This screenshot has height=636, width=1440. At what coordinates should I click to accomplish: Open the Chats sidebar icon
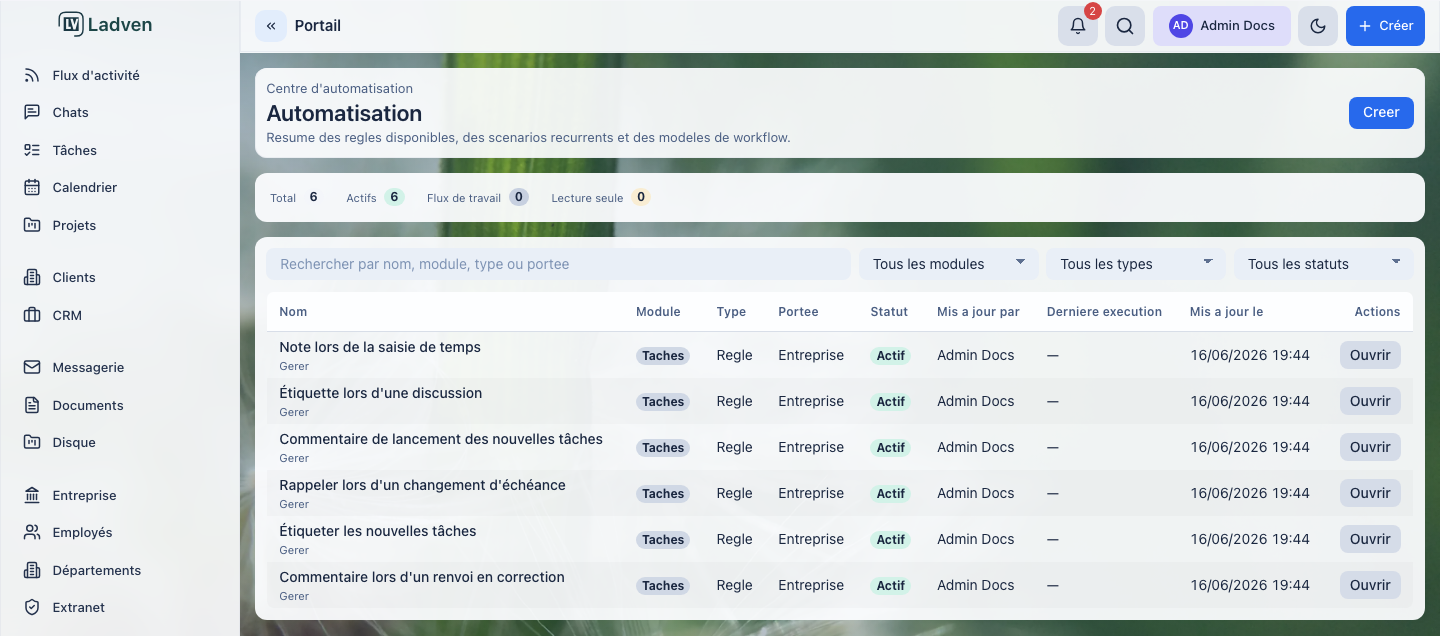(32, 112)
